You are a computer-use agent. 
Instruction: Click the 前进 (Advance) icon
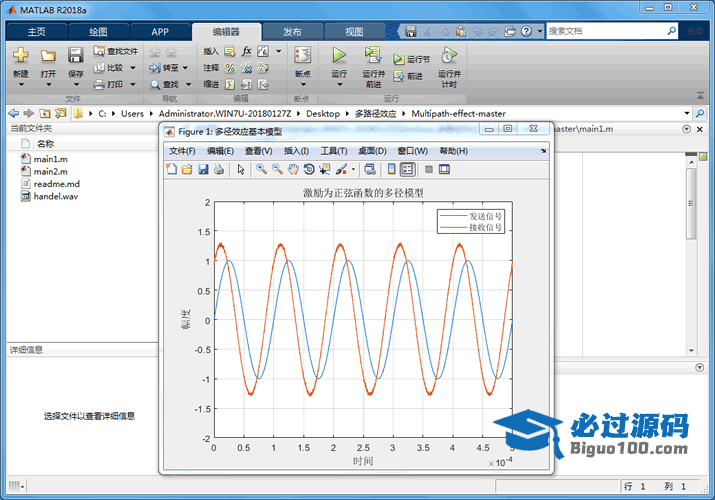coord(399,76)
